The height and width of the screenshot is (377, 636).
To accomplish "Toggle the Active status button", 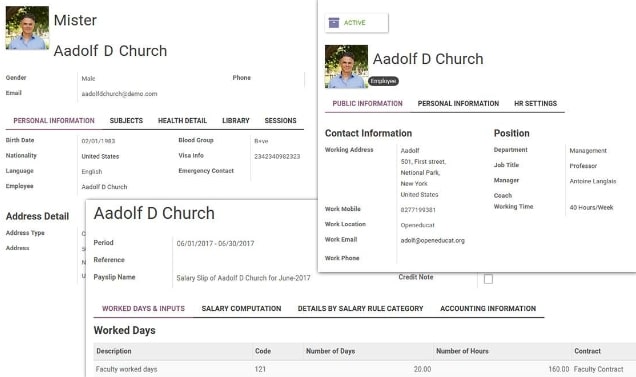I will pyautogui.click(x=357, y=23).
